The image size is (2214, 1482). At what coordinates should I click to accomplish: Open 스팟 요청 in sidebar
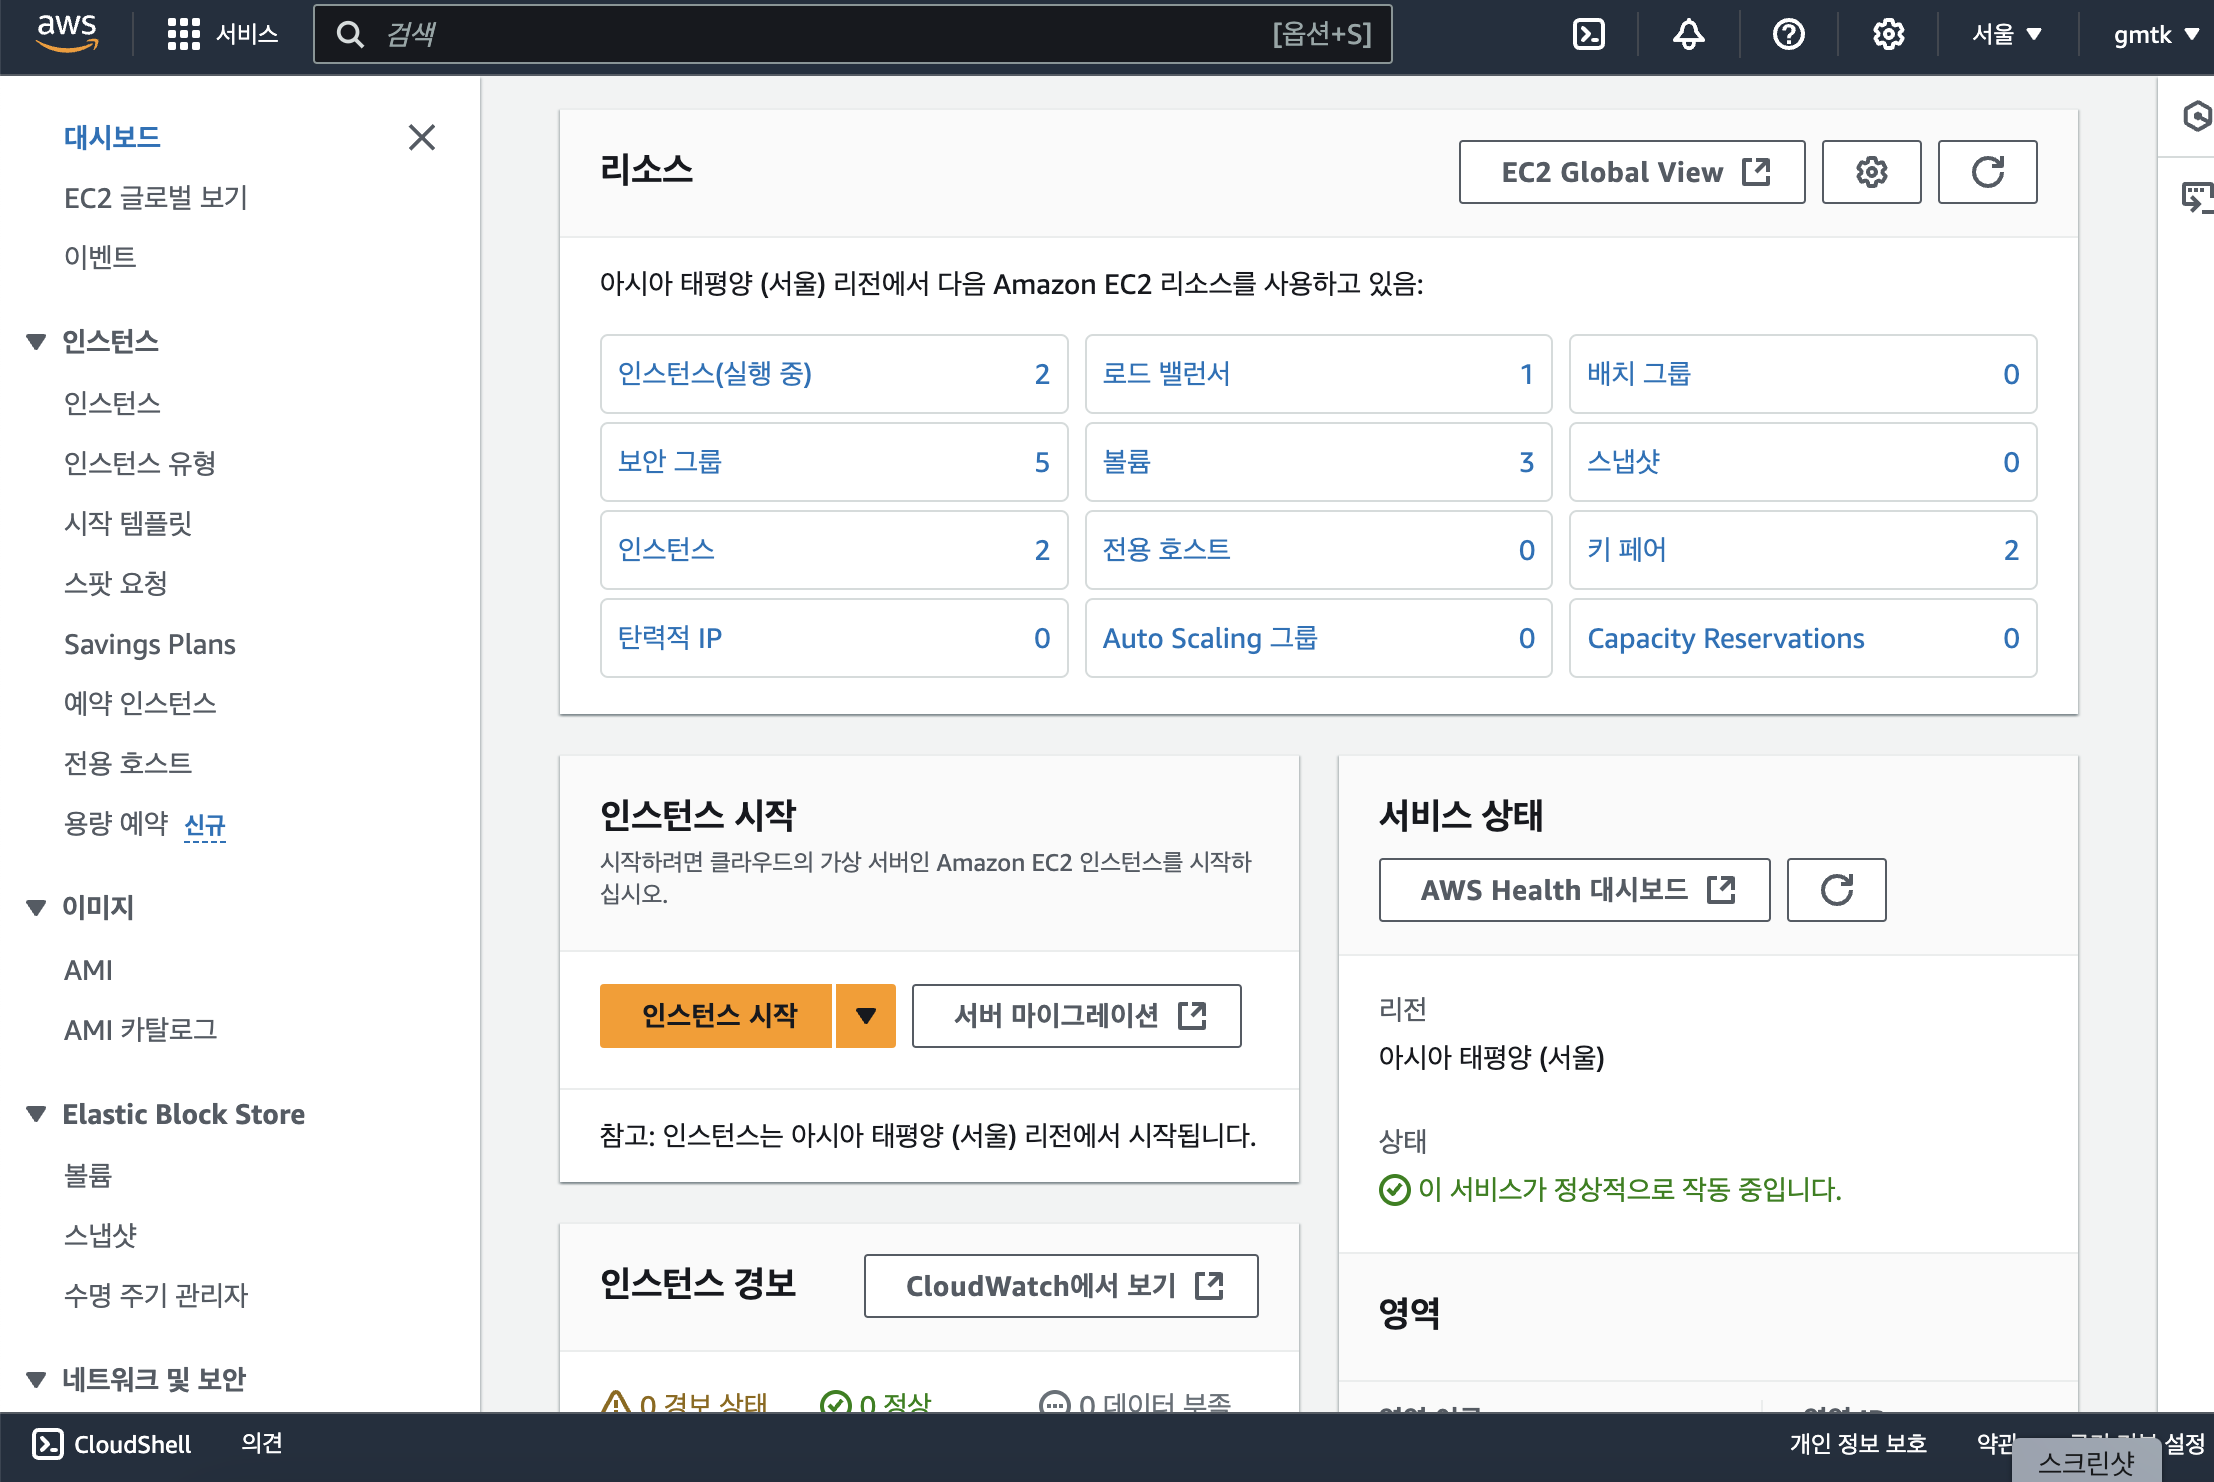pos(116,583)
